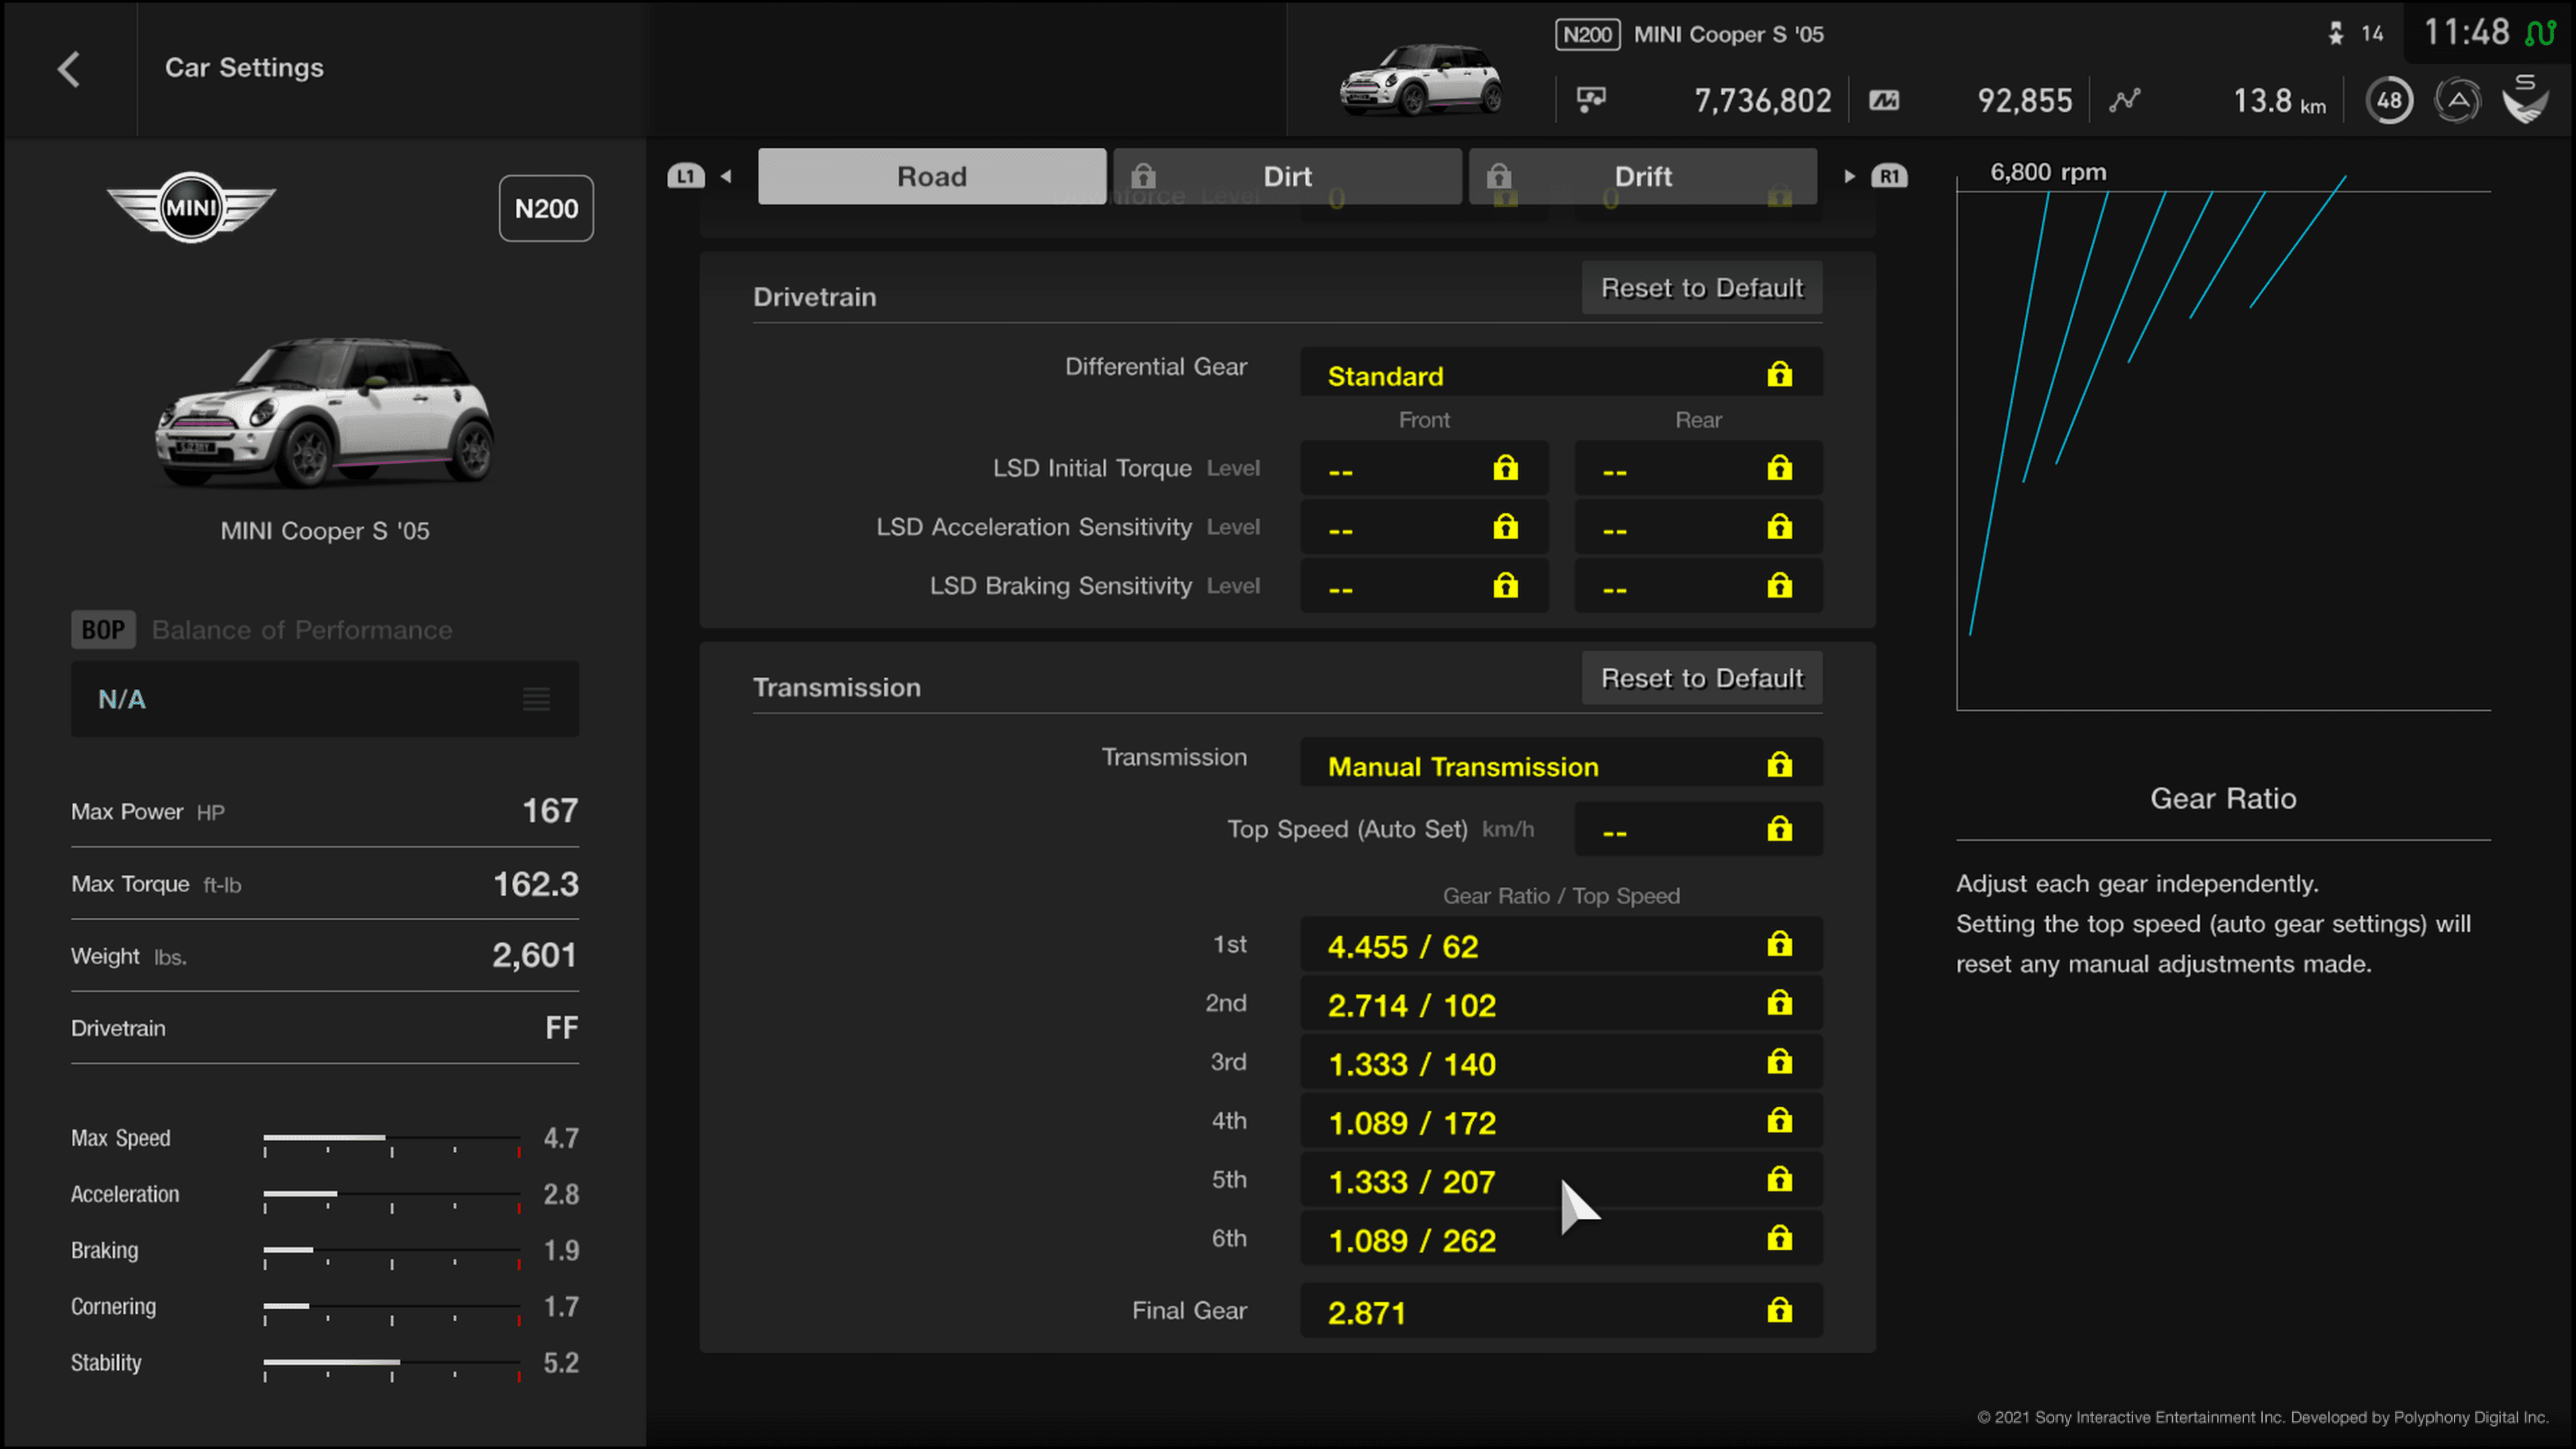Screen dimensions: 2576x1449
Task: Open the 6th gear ratio 1.089 / 262
Action: click(x=1561, y=1238)
